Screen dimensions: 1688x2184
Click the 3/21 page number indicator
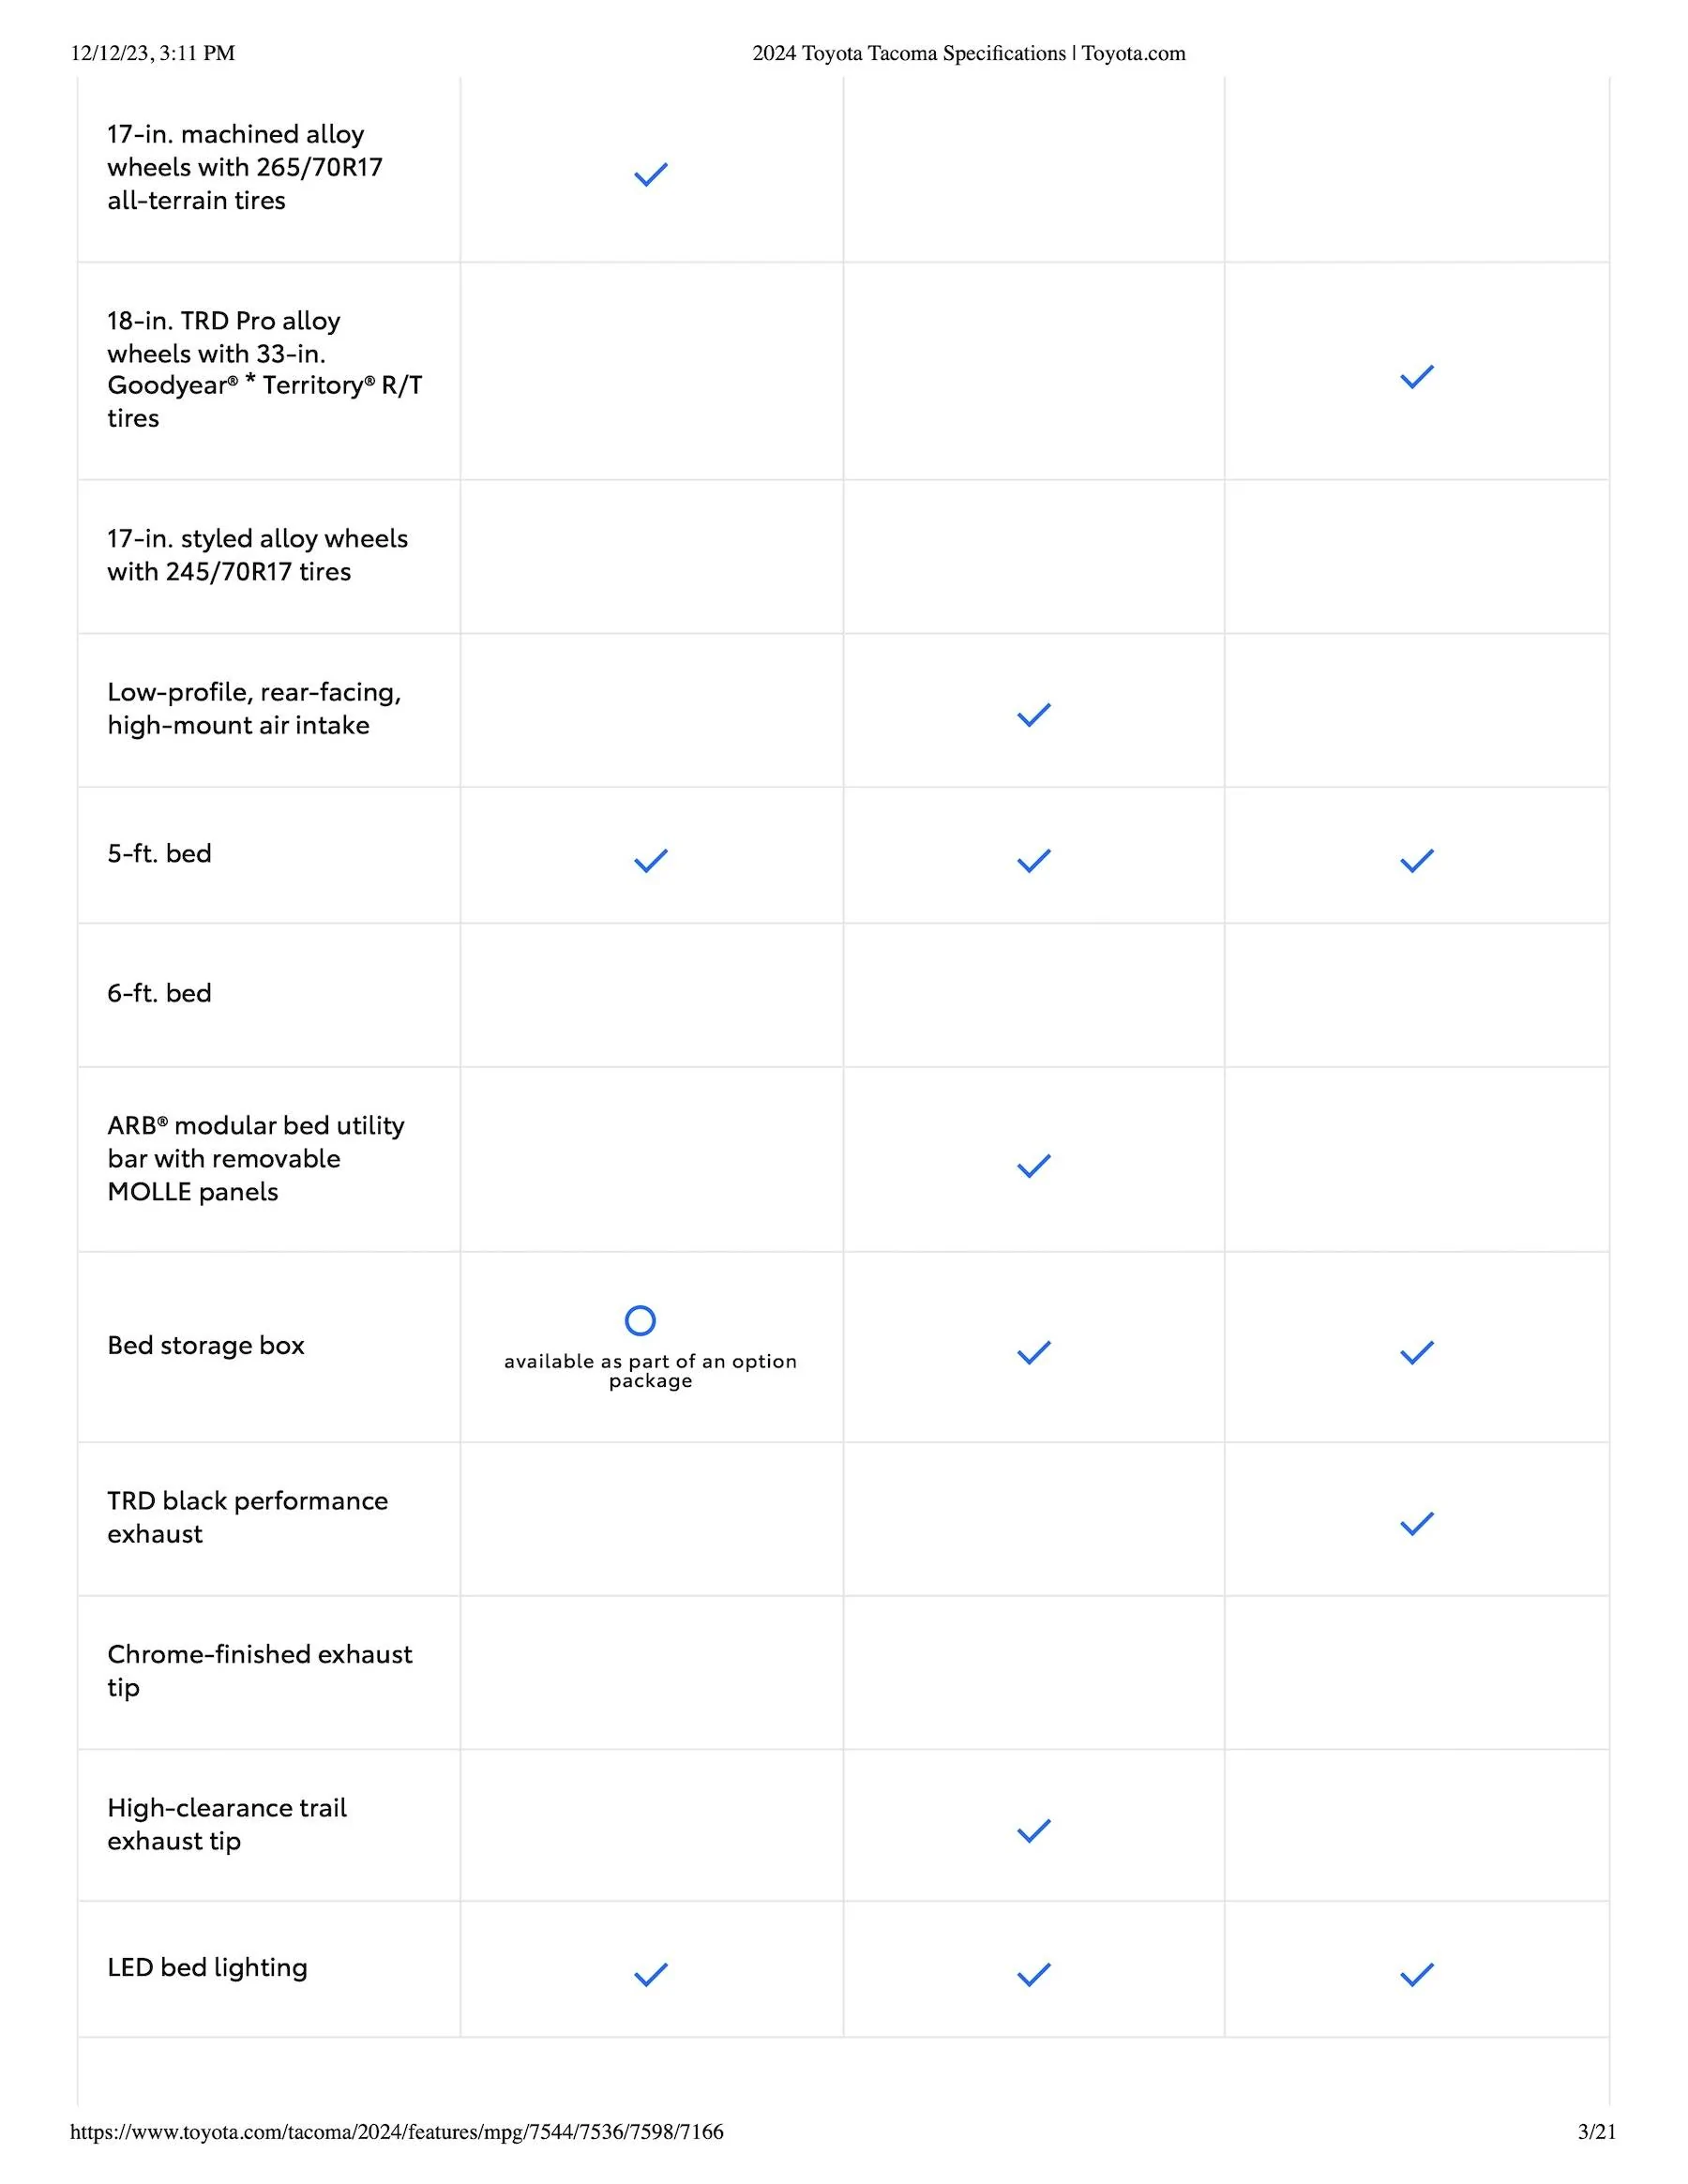click(x=1596, y=2131)
